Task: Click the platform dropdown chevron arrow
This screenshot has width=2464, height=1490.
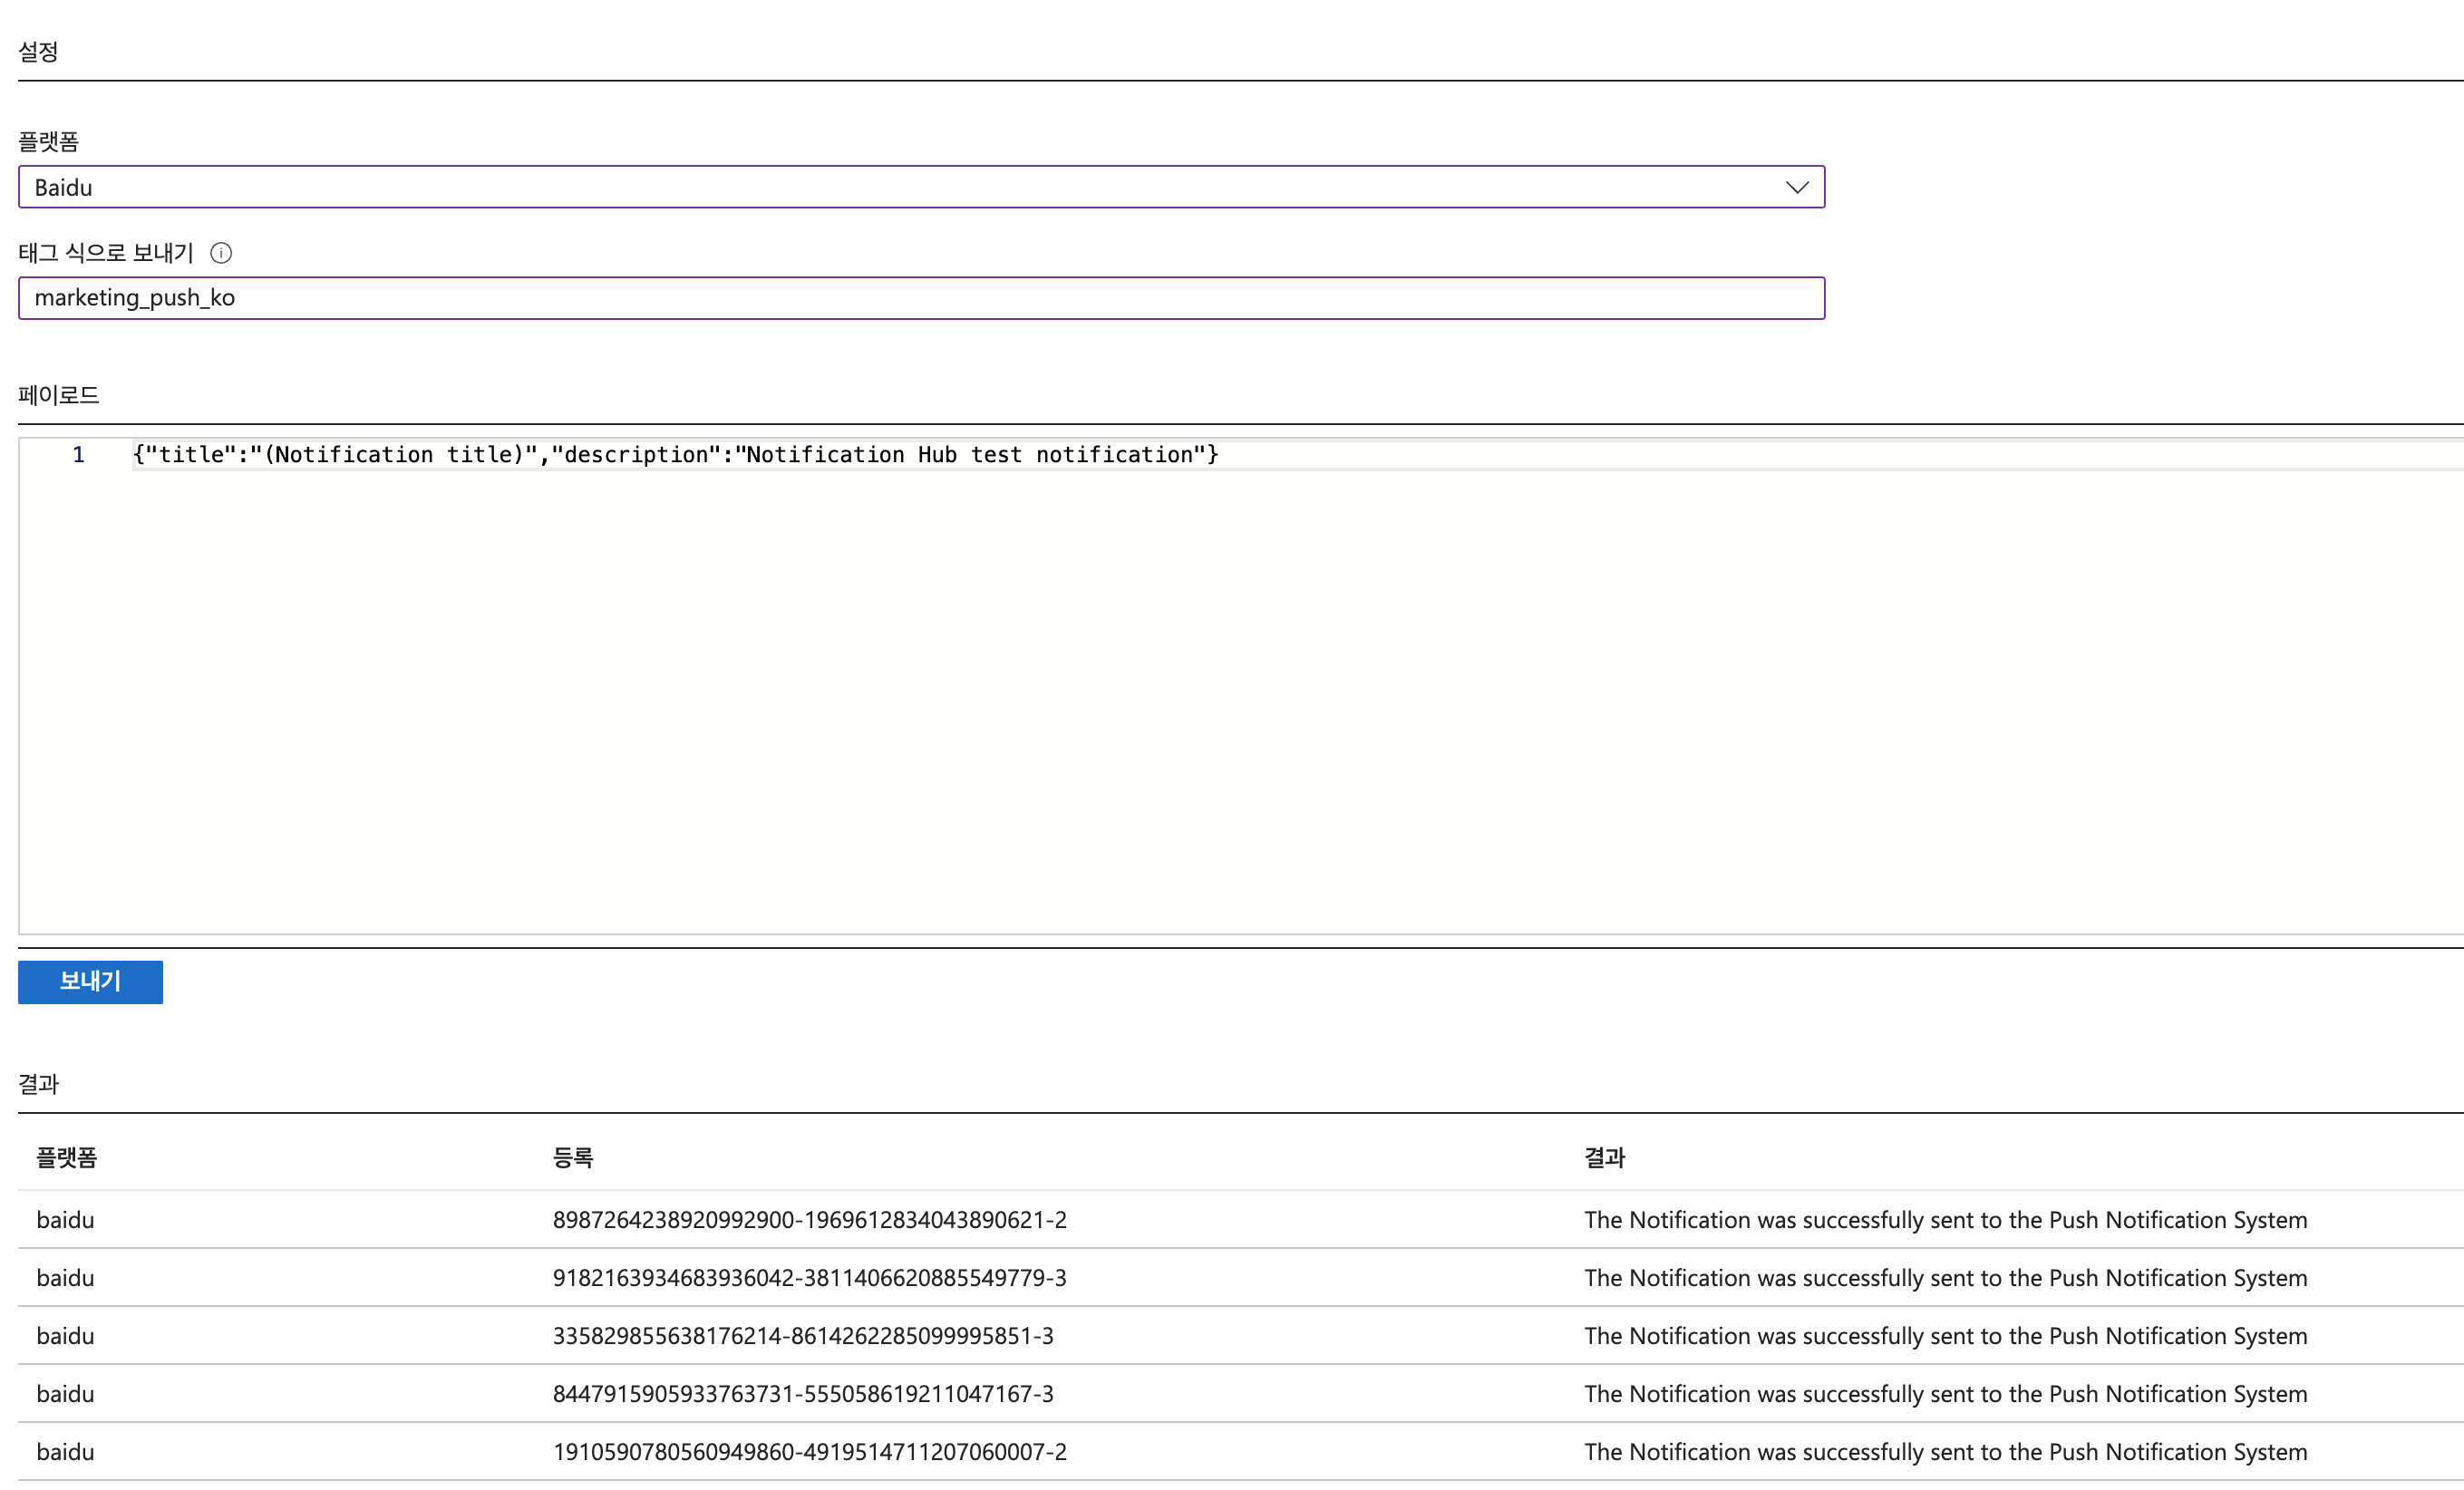Action: (1797, 187)
